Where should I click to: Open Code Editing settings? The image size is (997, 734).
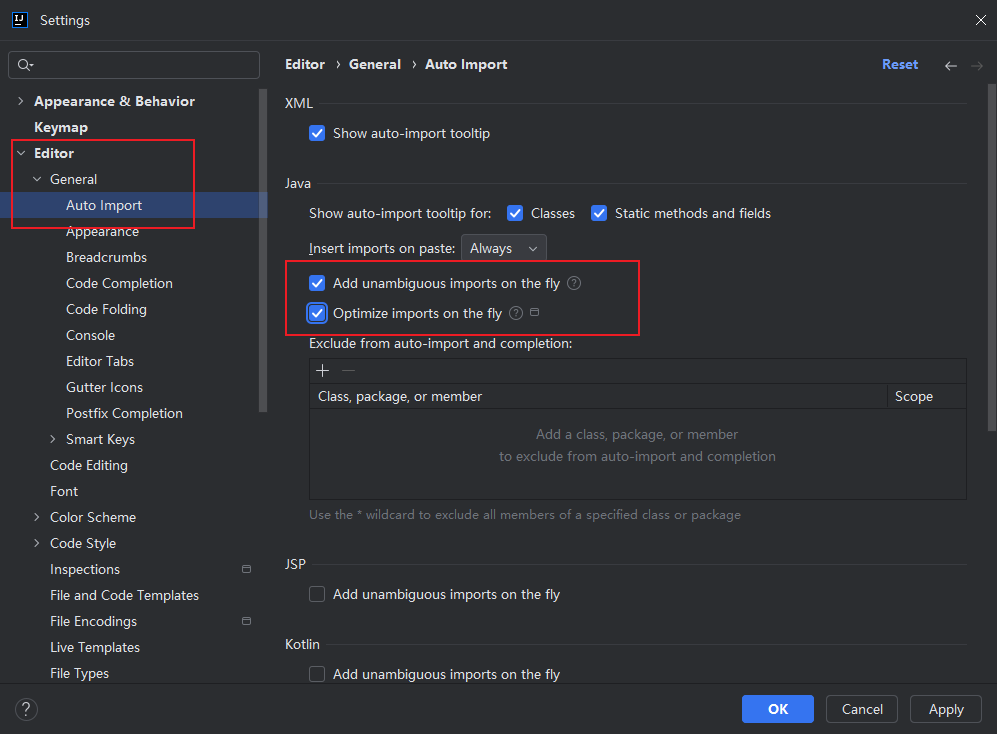(x=89, y=465)
